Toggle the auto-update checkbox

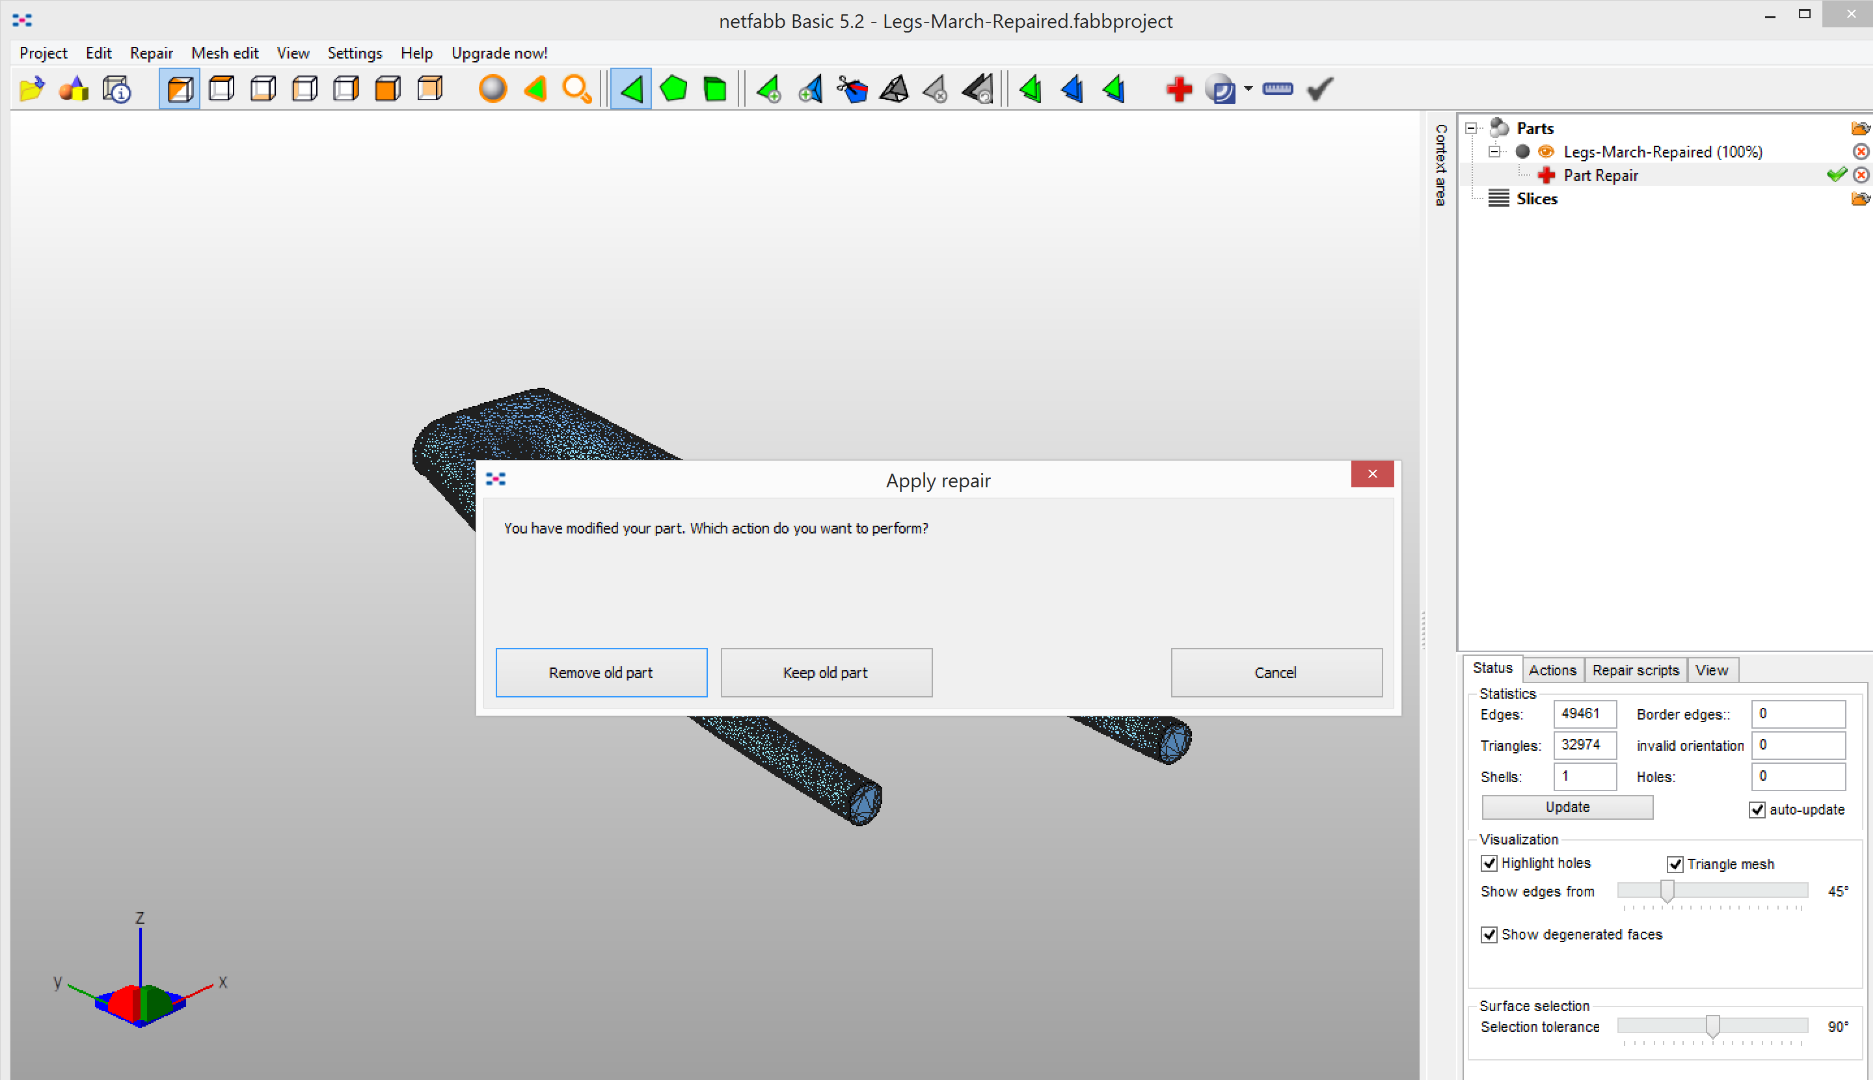point(1757,810)
